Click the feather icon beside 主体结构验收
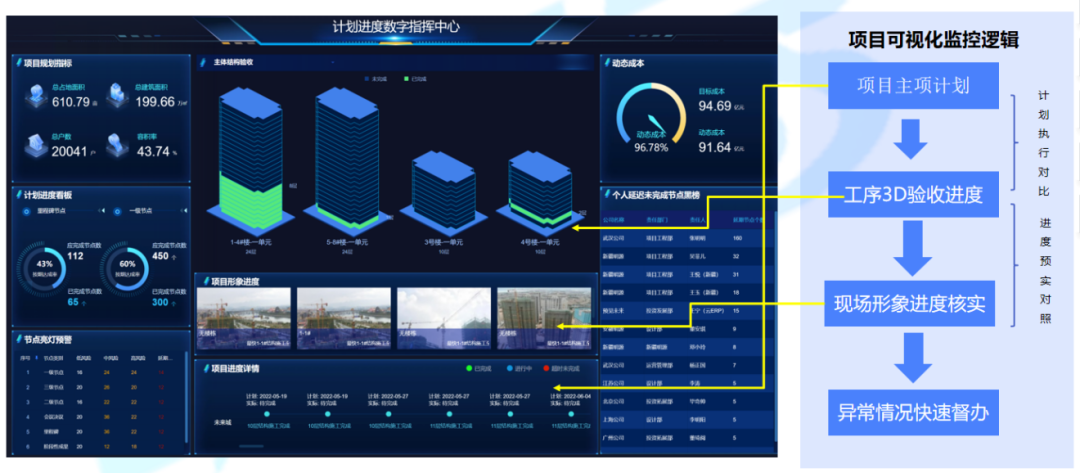The width and height of the screenshot is (1080, 473). (x=204, y=63)
